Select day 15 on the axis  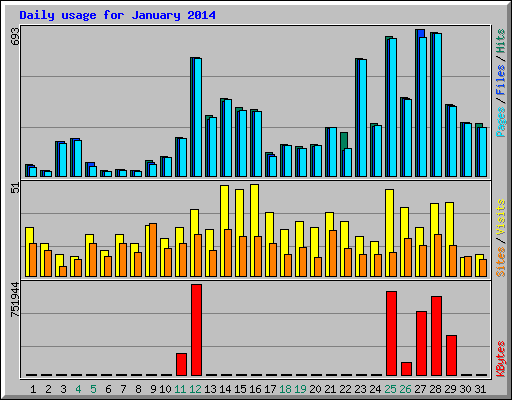240,389
